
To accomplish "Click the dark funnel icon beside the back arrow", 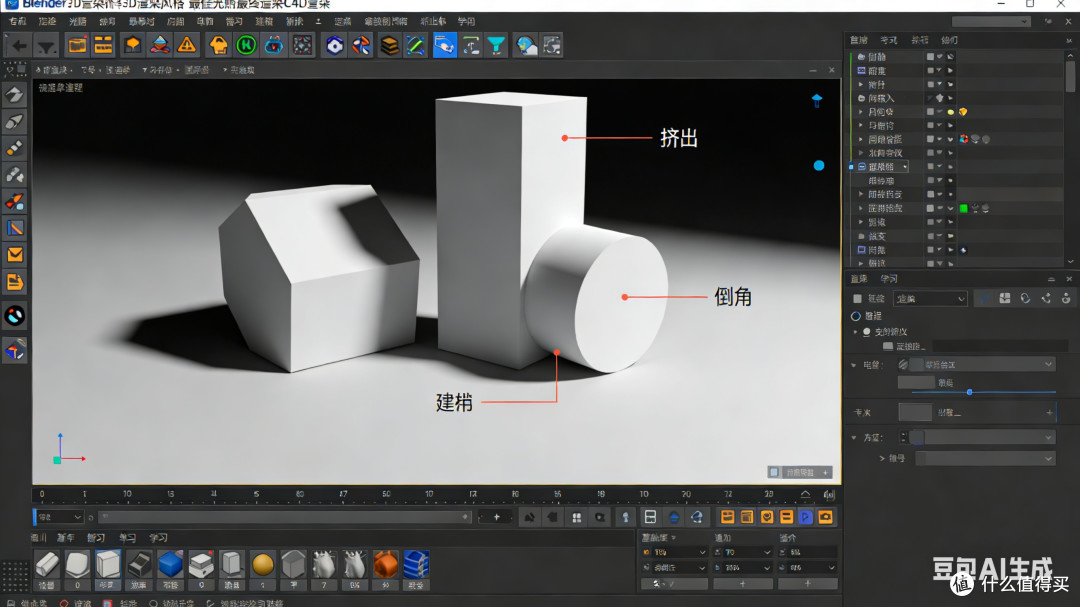I will 46,46.
